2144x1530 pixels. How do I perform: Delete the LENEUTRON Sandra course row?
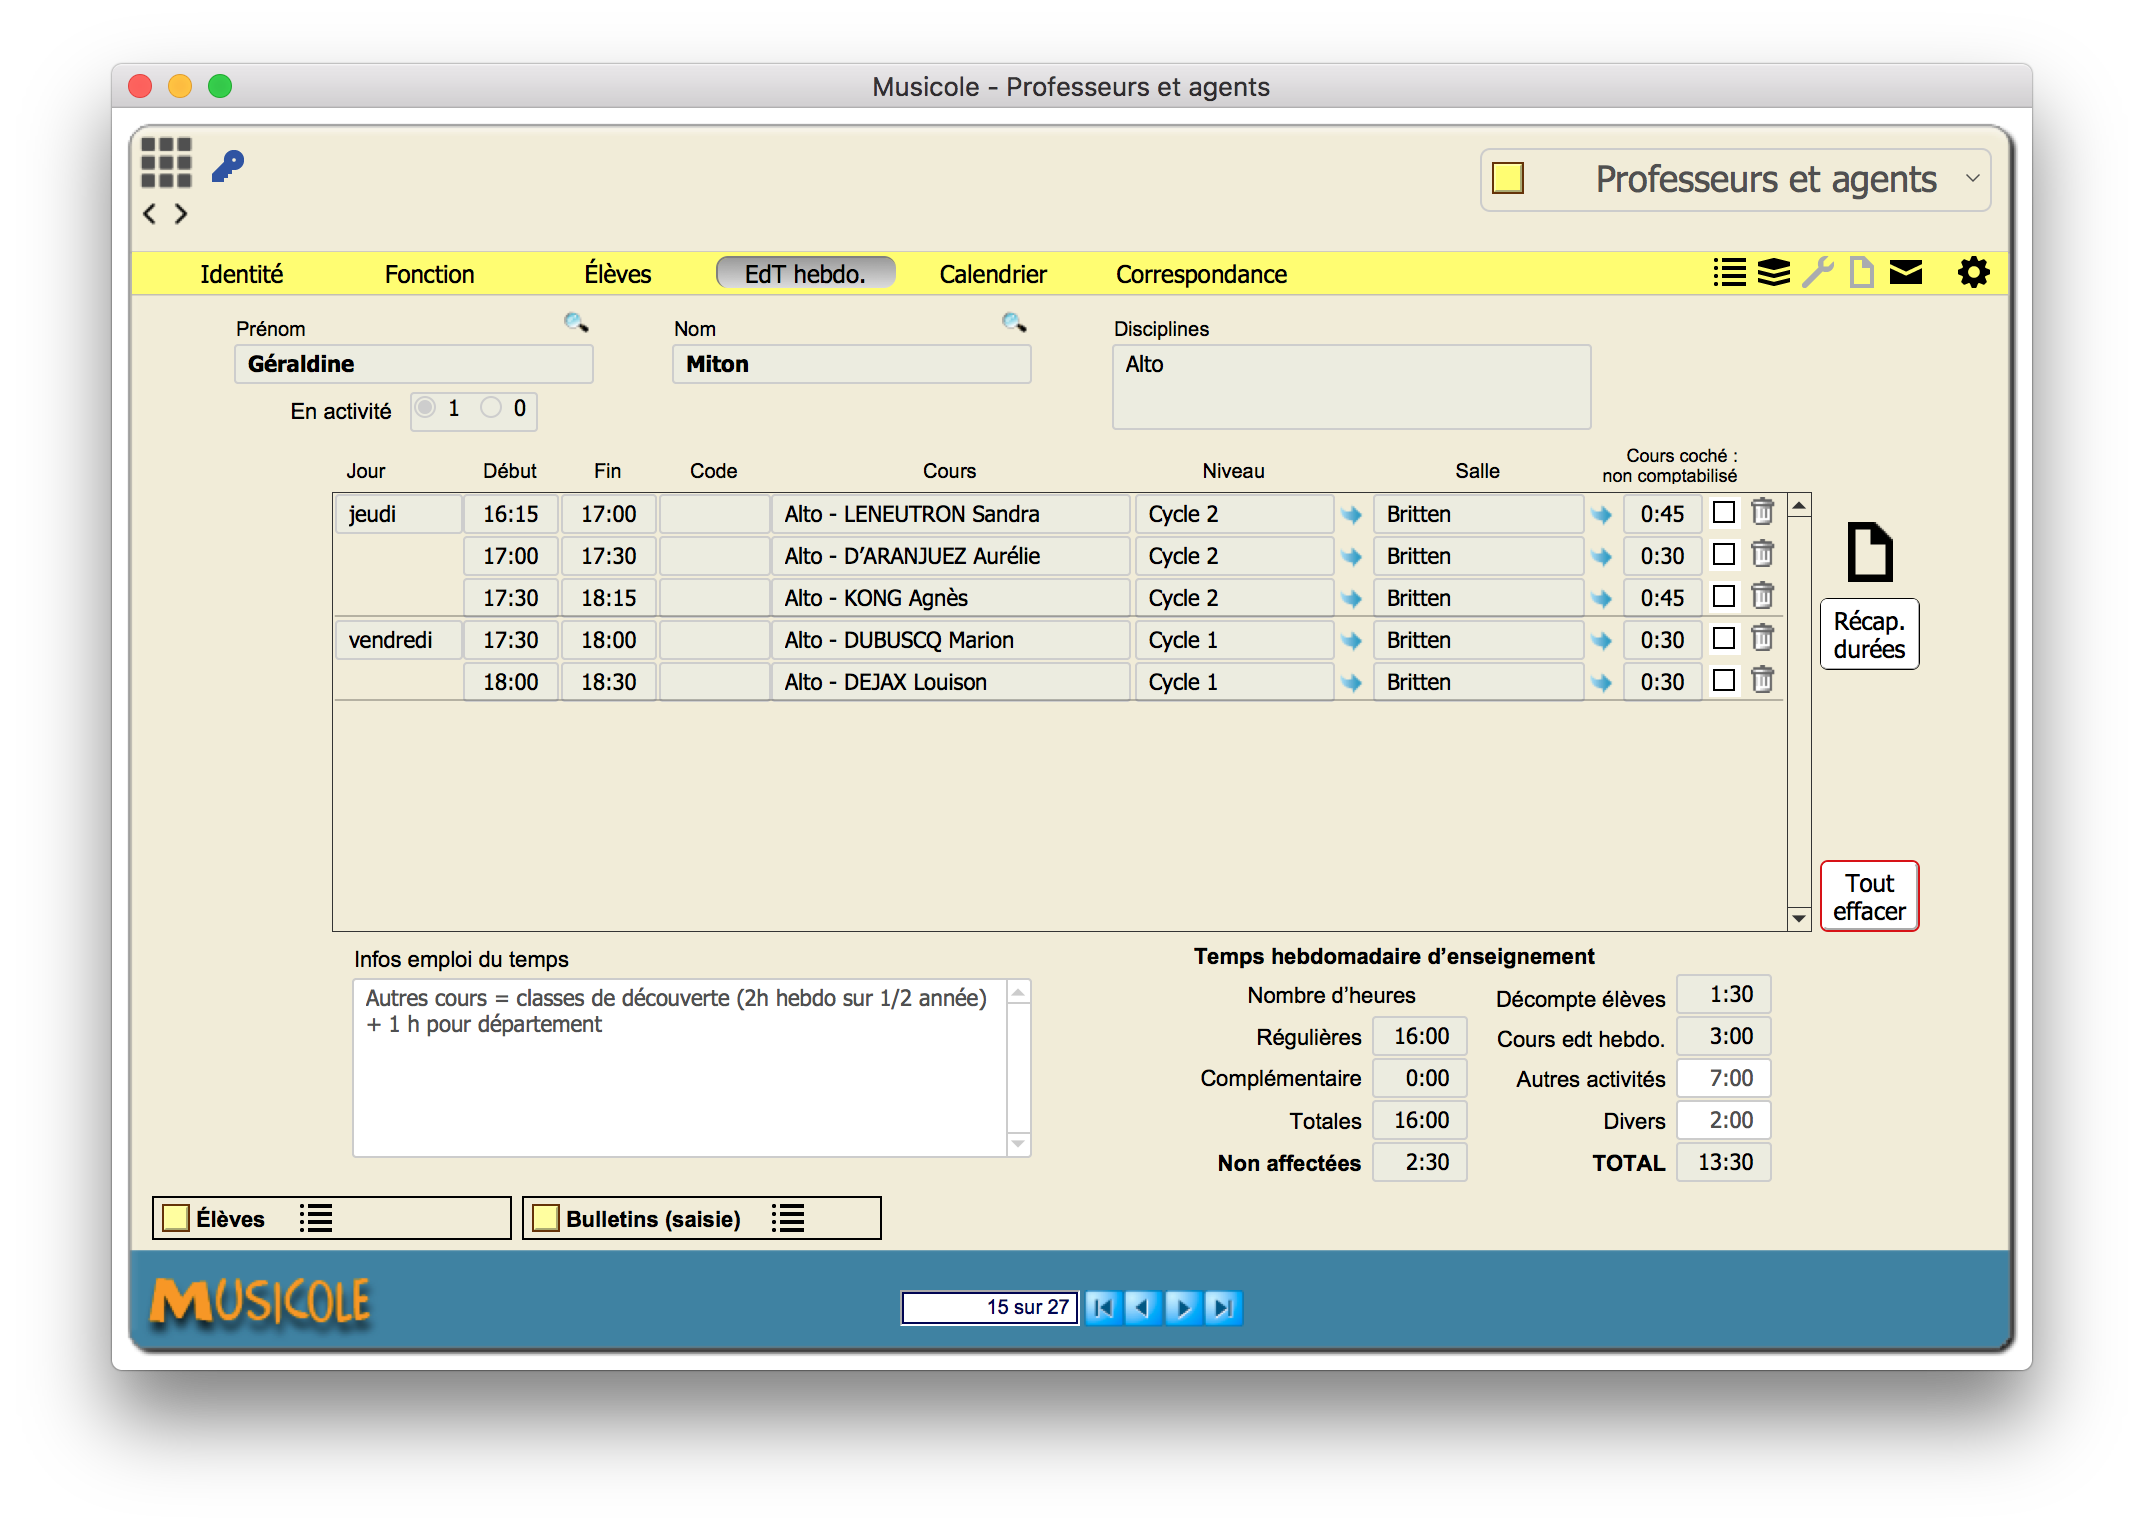click(x=1763, y=513)
